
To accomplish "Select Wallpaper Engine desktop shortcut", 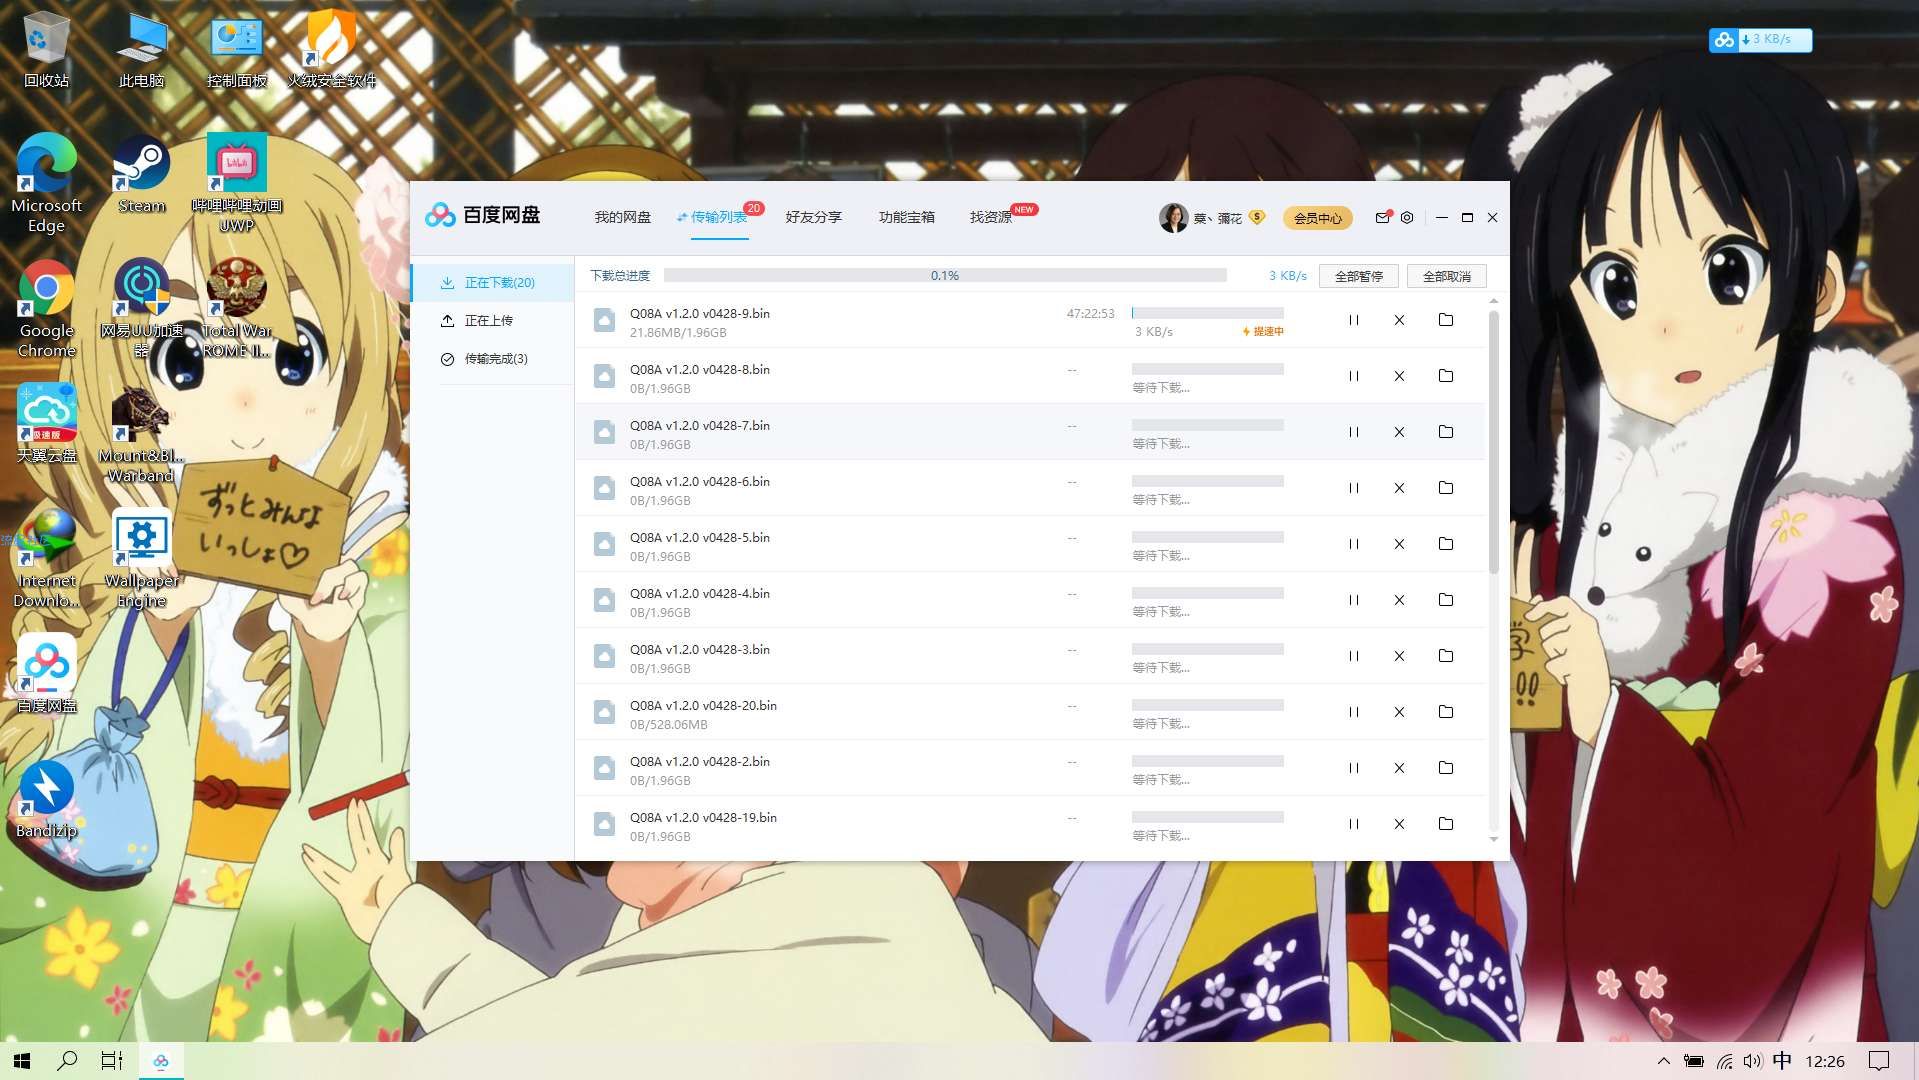I will coord(141,558).
